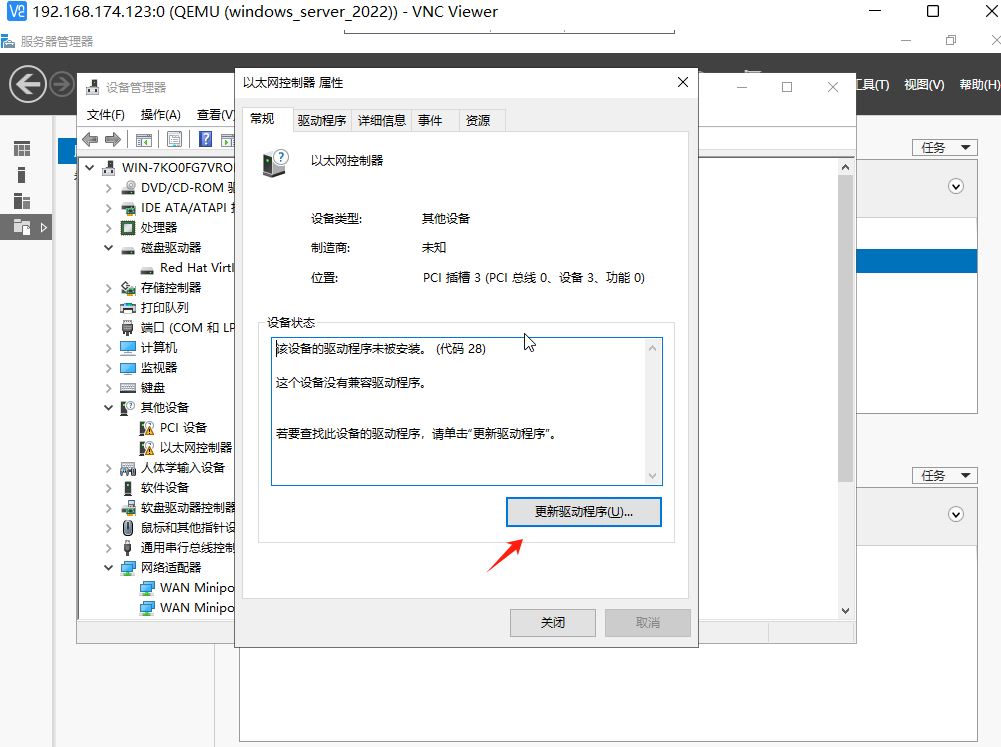This screenshot has height=747, width=1001.
Task: Switch to the 常规 tab
Action: click(262, 119)
